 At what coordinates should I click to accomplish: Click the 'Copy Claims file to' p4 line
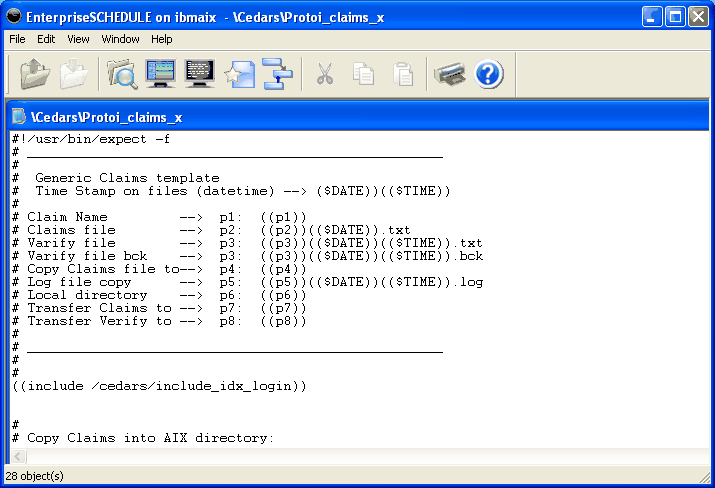159,269
